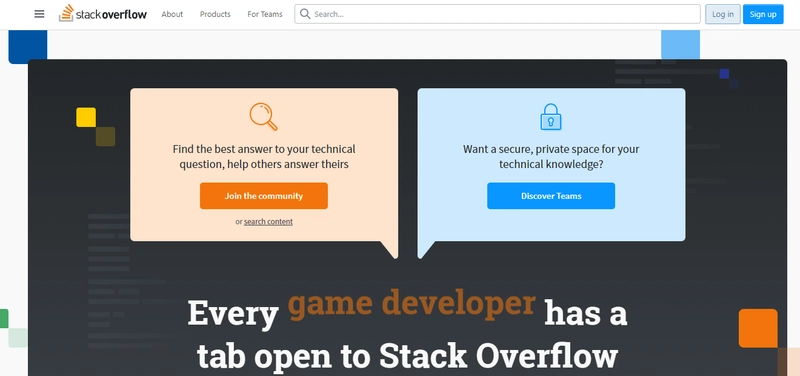Click the dark blue square top-left

[28, 46]
